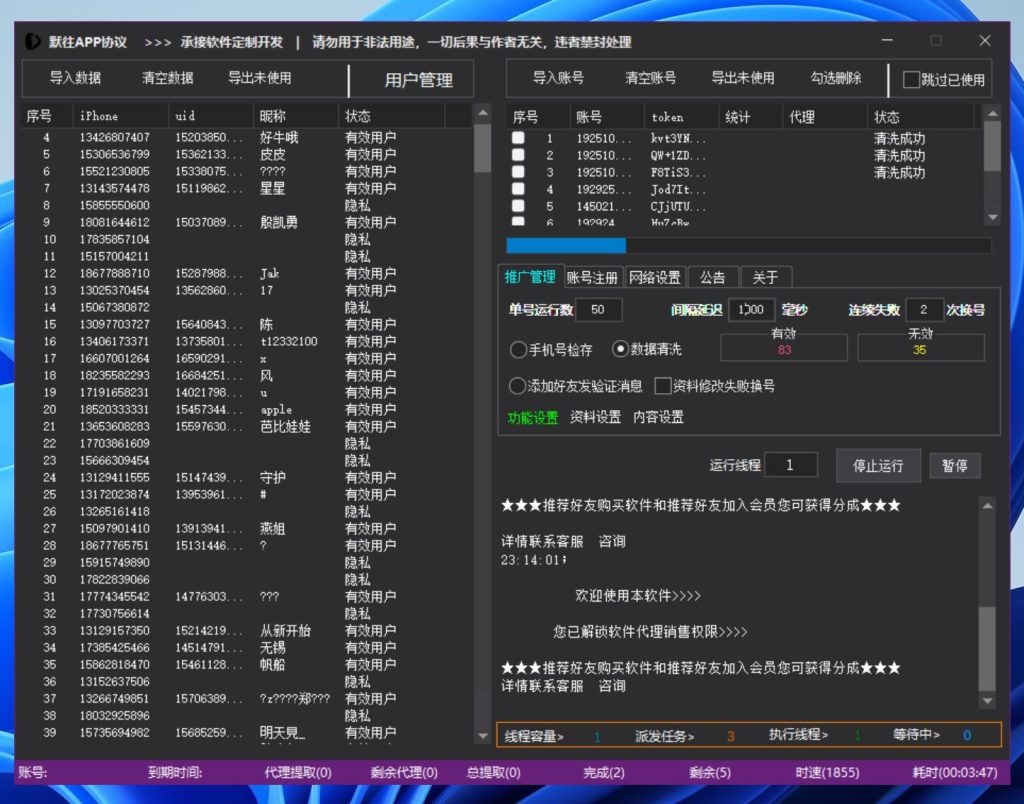The width and height of the screenshot is (1024, 804).
Task: Click 勾选删除 to delete checked accounts
Action: coord(835,78)
